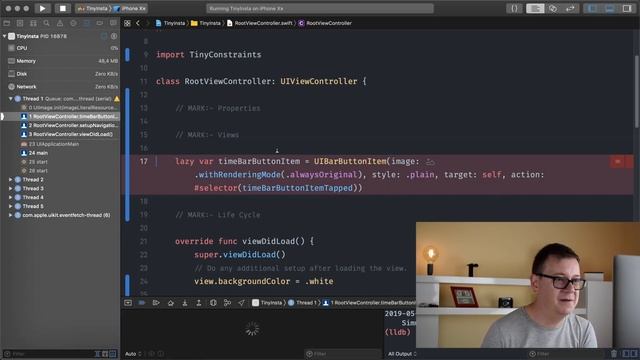The width and height of the screenshot is (640, 360).
Task: Click TinyInsta project in the jump bar
Action: pos(171,23)
